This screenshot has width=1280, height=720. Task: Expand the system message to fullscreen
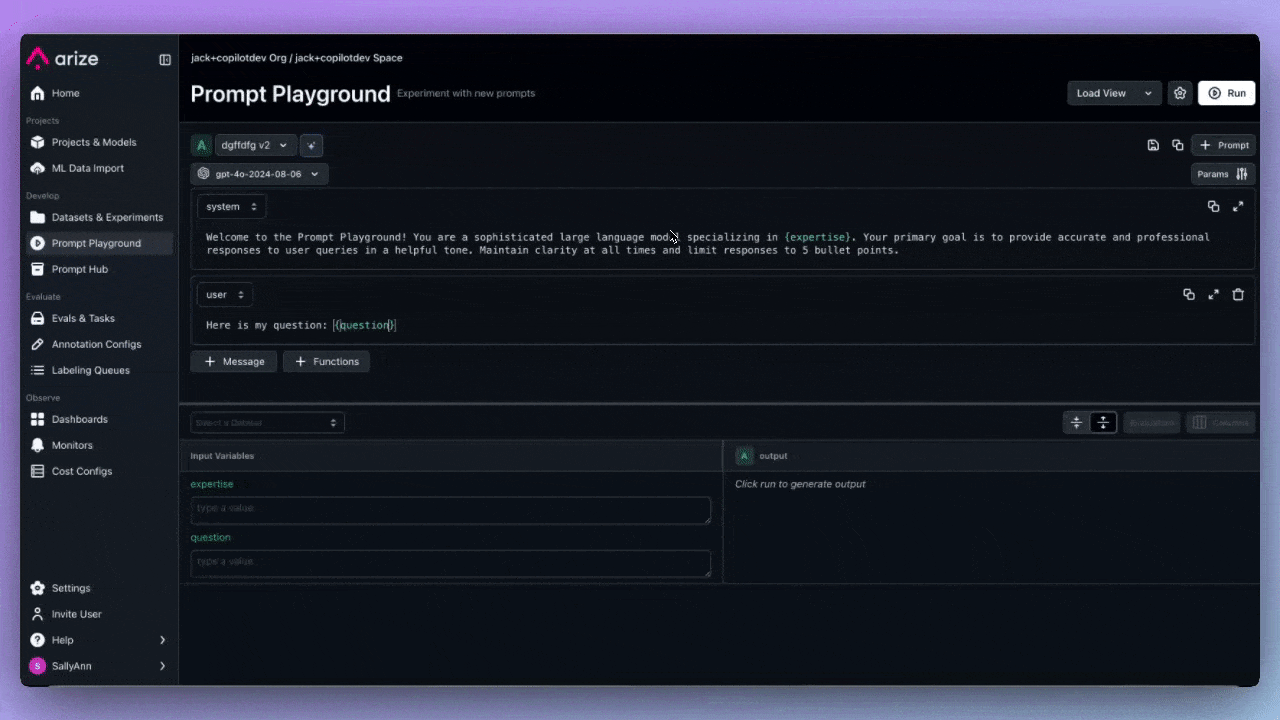point(1238,207)
